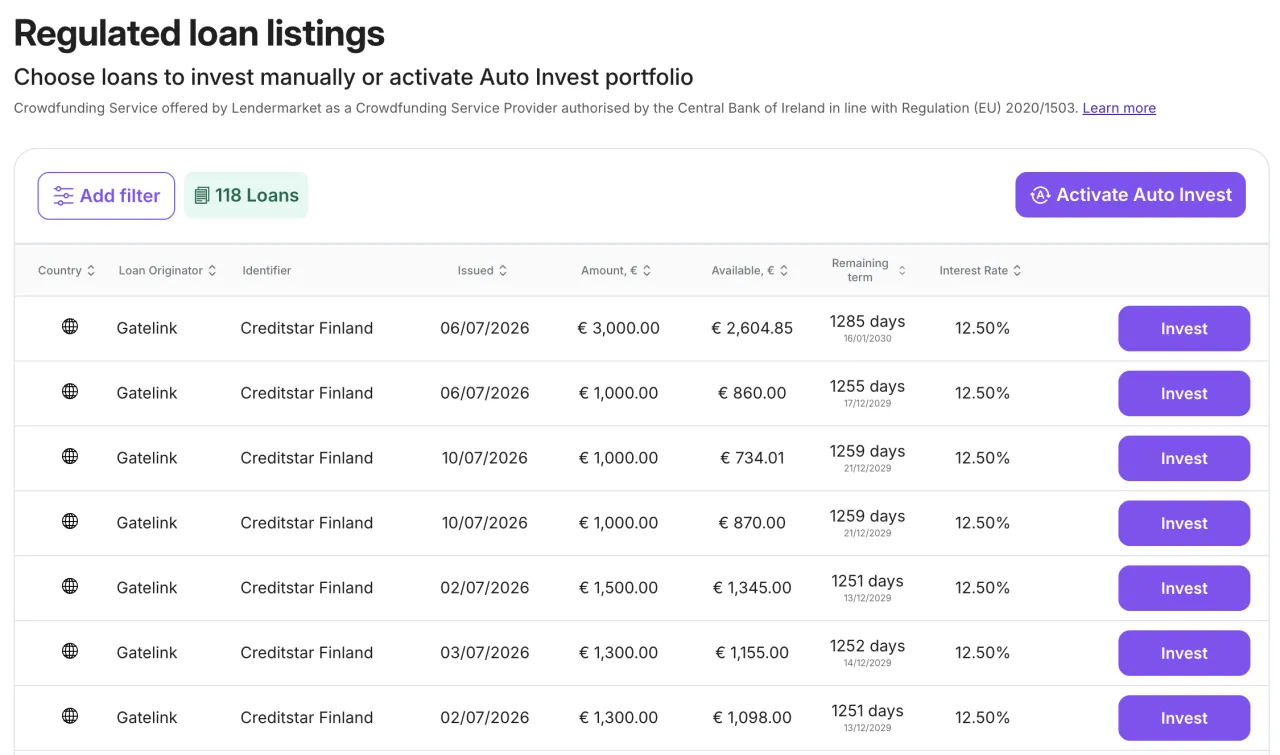Click the 1285 days remaining term

pyautogui.click(x=867, y=322)
